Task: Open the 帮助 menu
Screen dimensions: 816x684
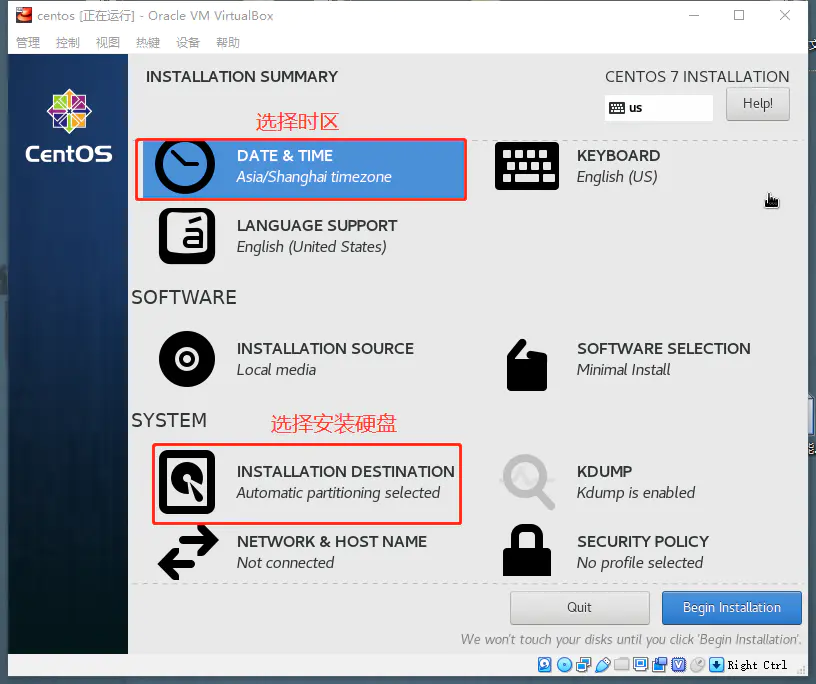Action: click(228, 42)
